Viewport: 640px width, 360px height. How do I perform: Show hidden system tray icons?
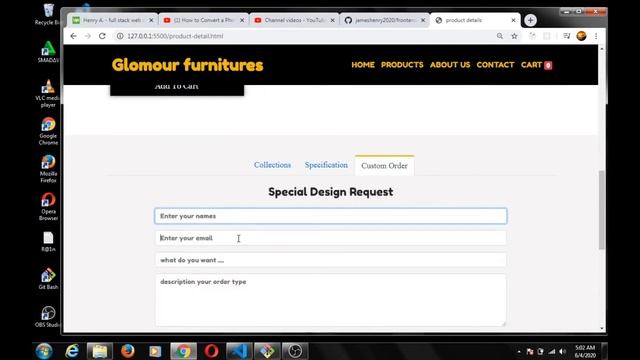[519, 351]
